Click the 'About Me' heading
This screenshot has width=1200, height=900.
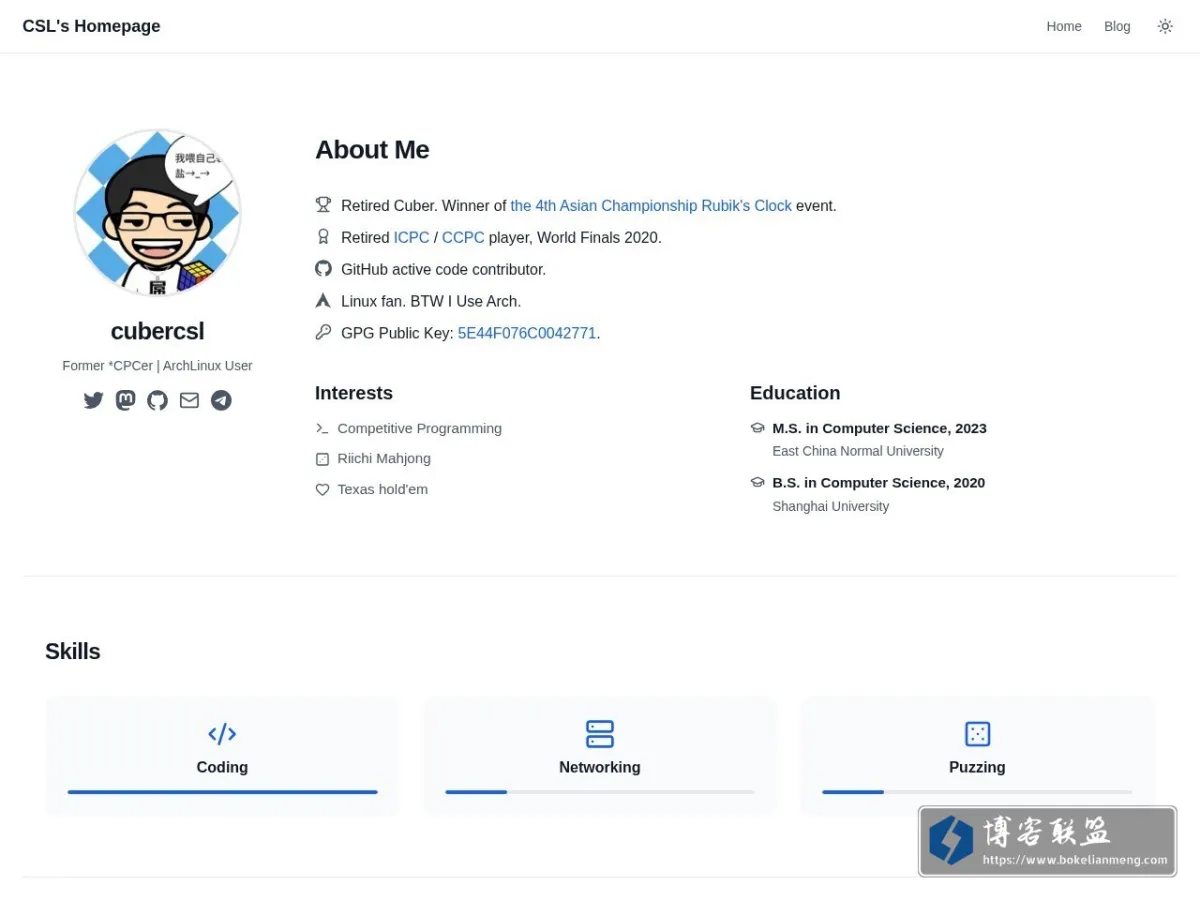[x=372, y=150]
